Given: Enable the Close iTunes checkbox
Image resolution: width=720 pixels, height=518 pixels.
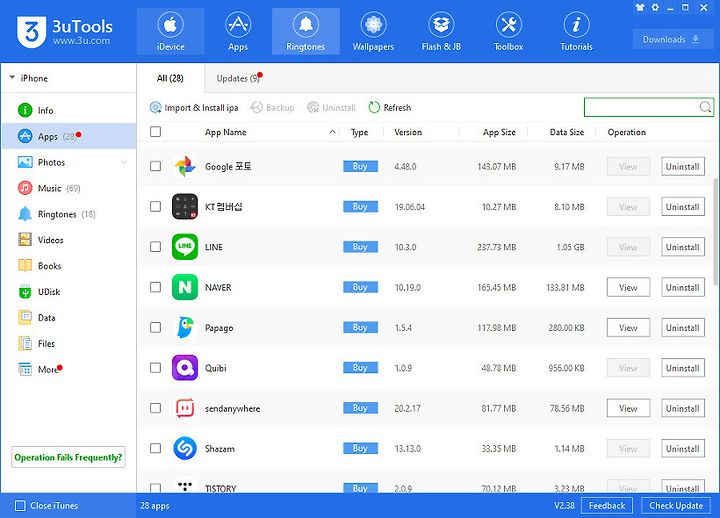Looking at the screenshot, I should point(20,506).
